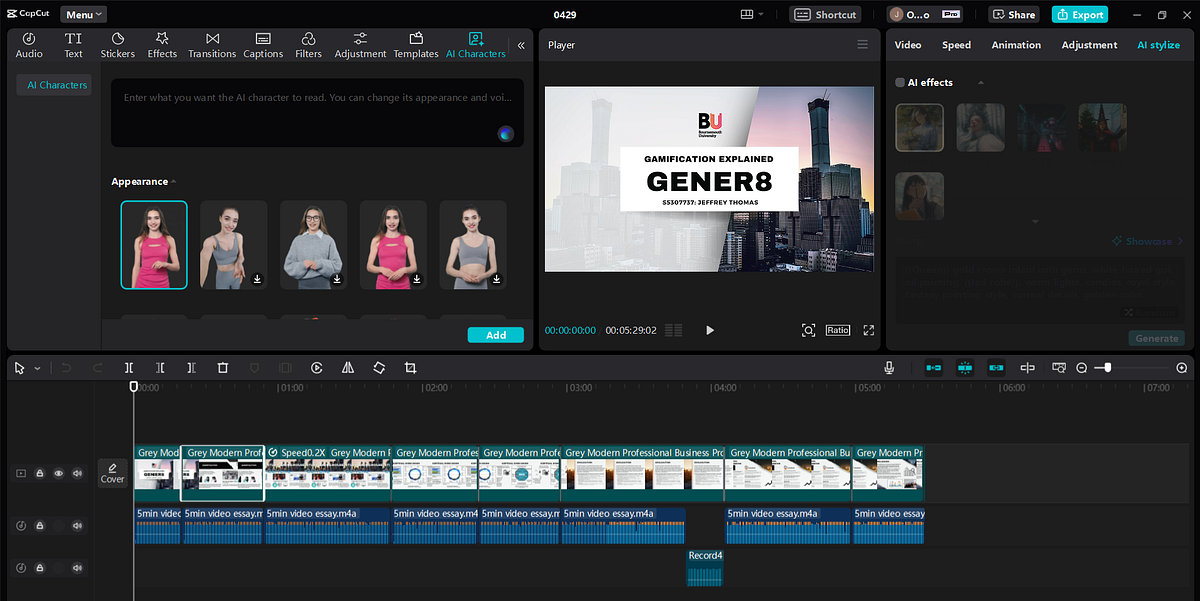Open the Menu dropdown in the top bar

[x=82, y=14]
